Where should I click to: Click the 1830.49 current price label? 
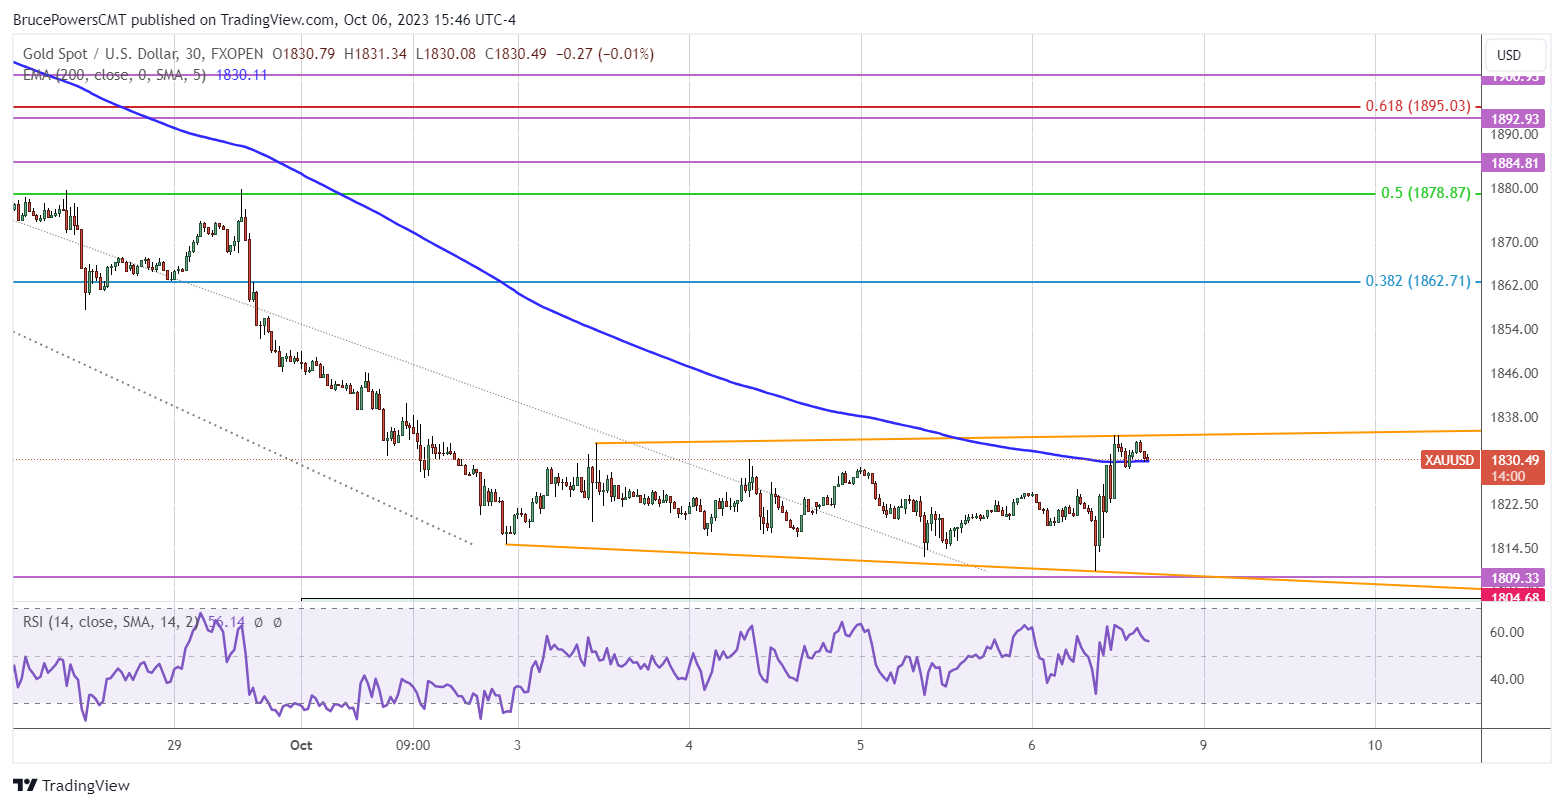pos(1513,460)
